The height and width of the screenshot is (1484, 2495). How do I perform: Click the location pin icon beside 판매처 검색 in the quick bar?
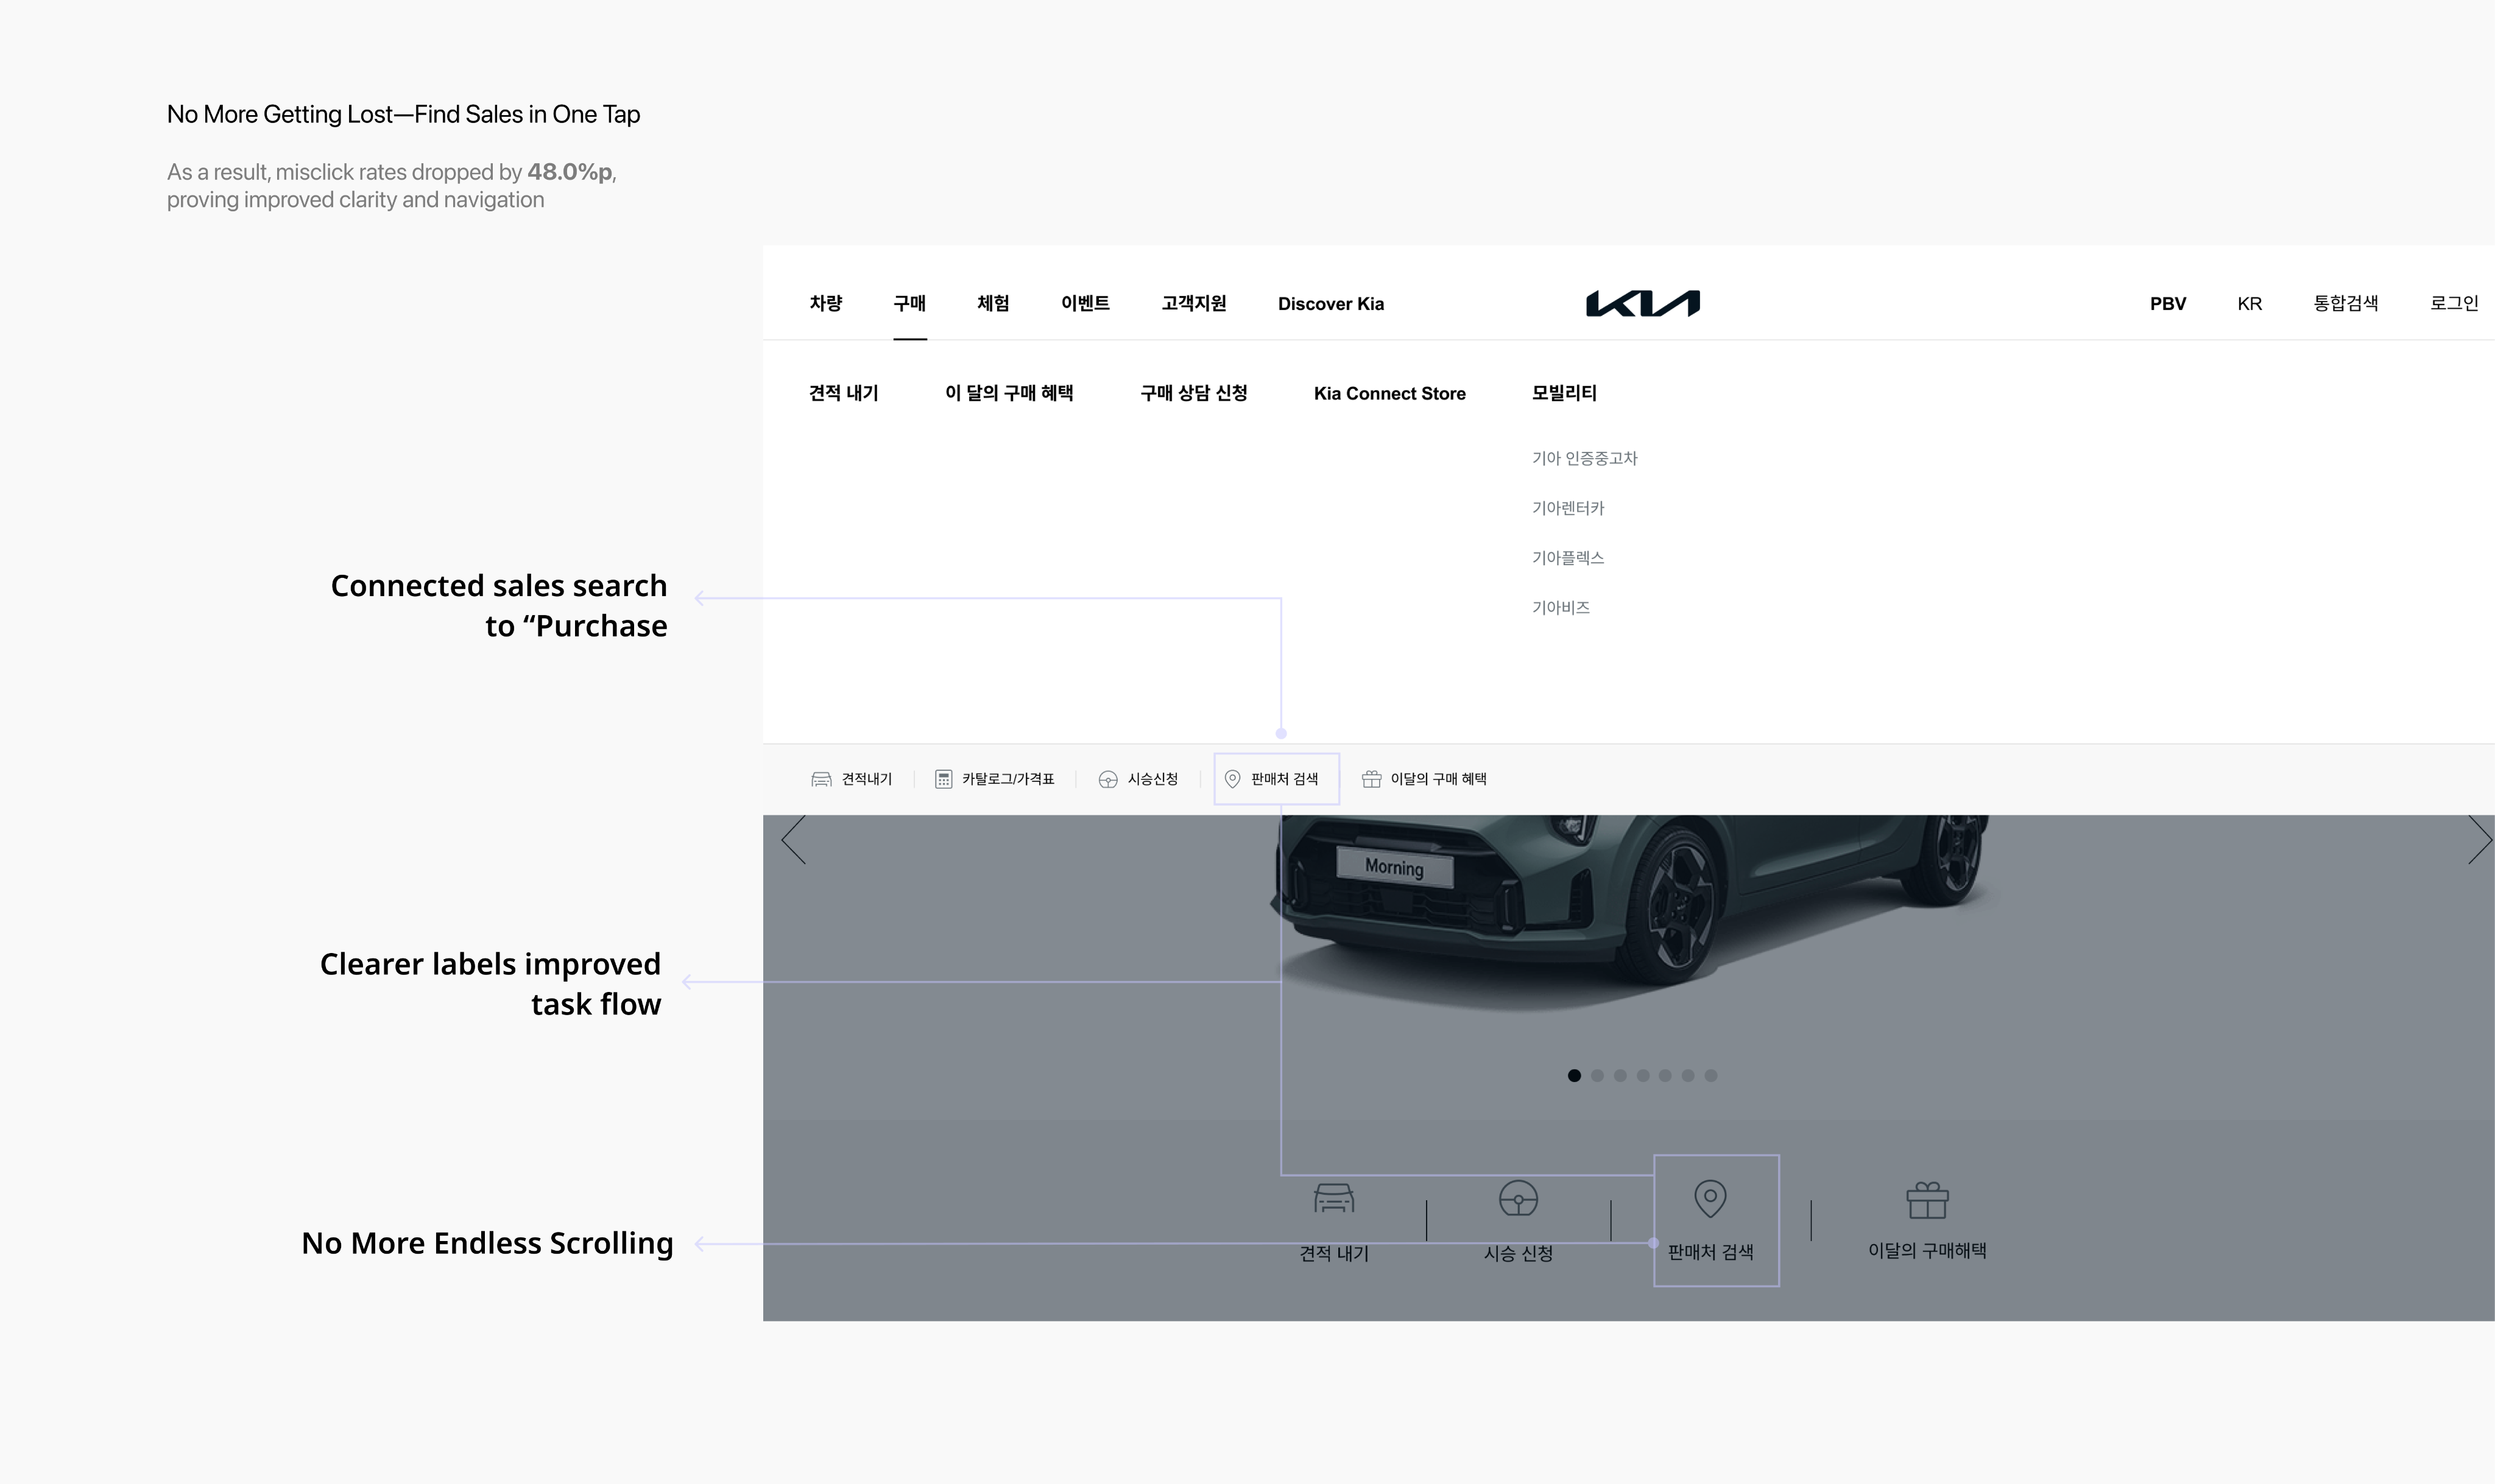(1232, 778)
